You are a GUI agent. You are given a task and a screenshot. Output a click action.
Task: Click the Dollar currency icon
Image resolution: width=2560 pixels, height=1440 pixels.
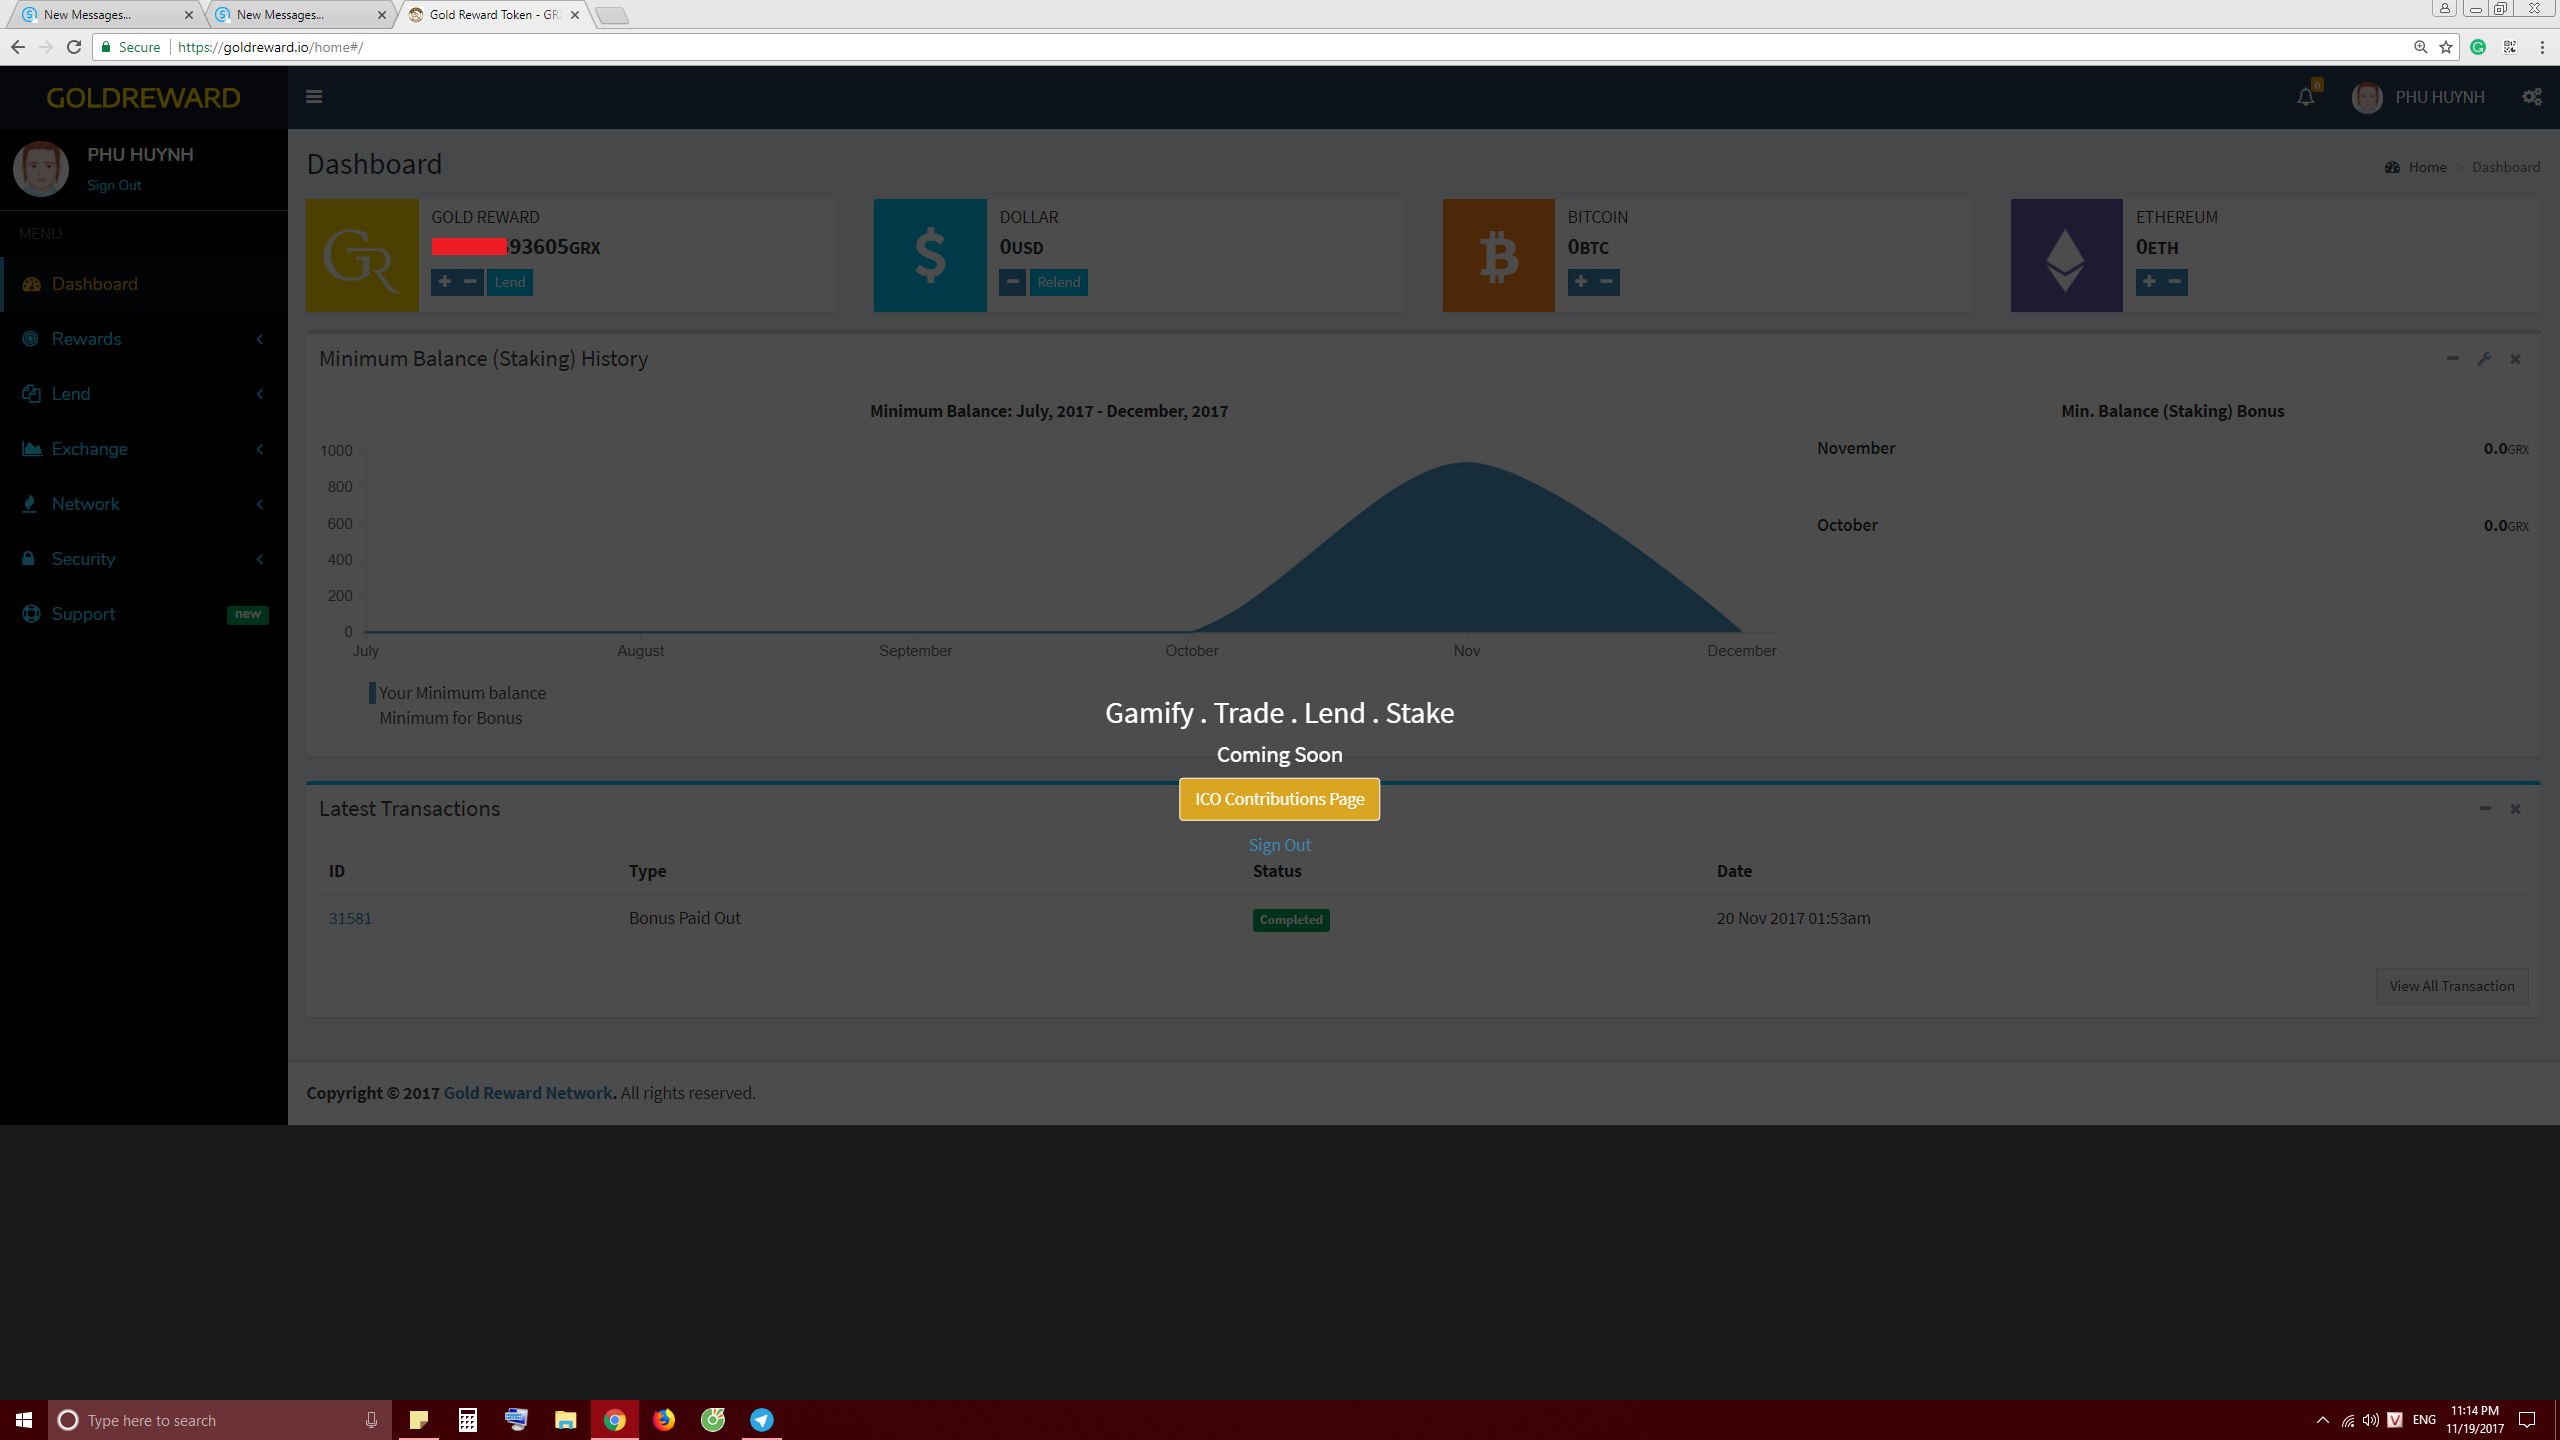pos(932,255)
